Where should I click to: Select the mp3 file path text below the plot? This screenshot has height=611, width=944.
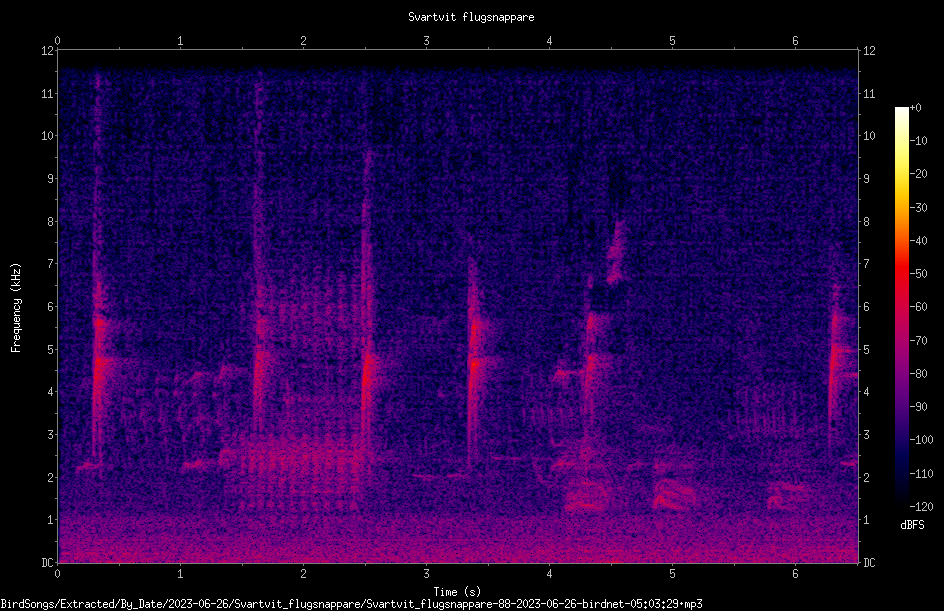[351, 604]
